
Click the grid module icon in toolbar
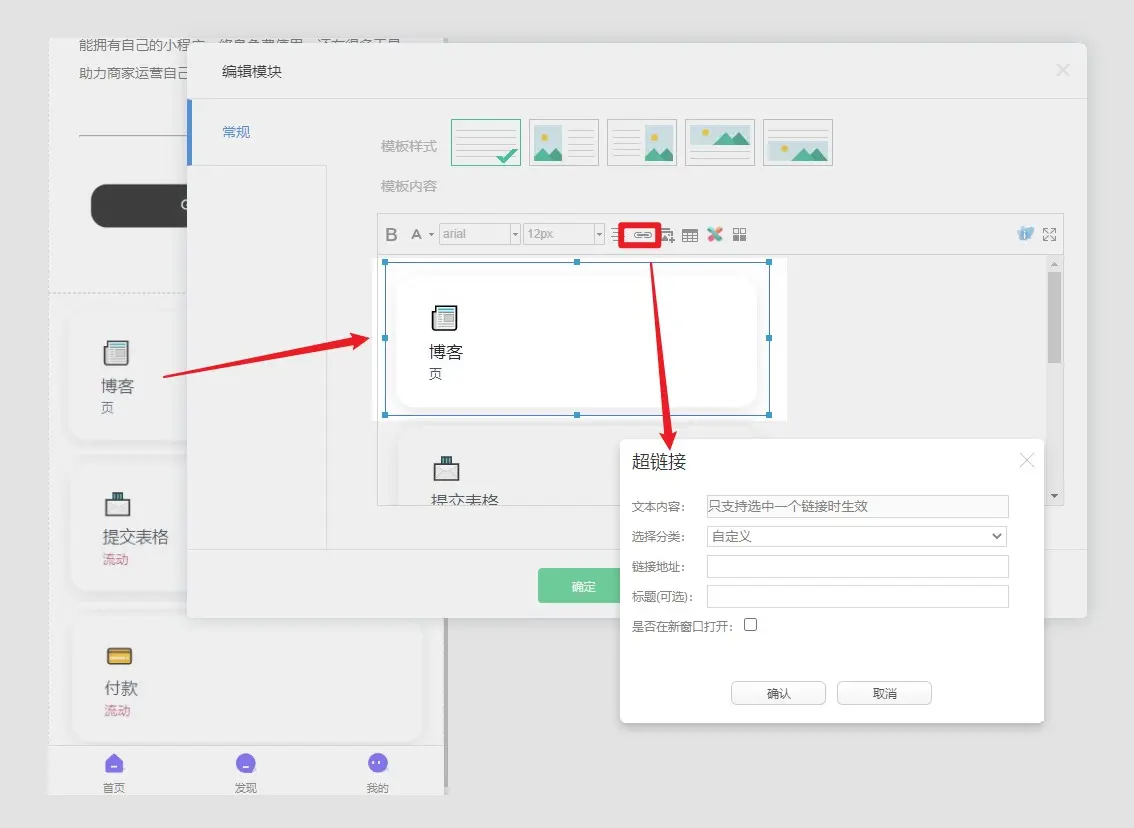[x=740, y=235]
